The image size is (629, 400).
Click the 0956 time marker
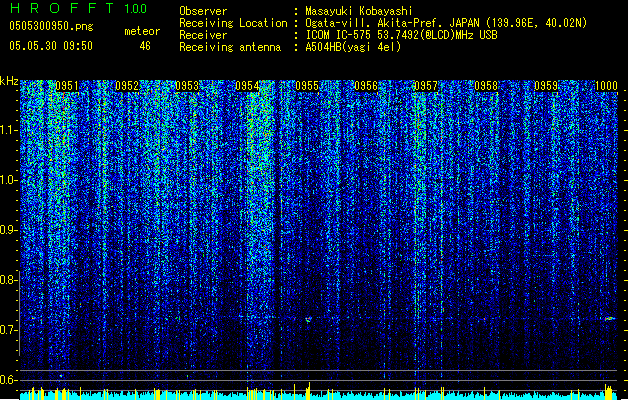[x=366, y=86]
